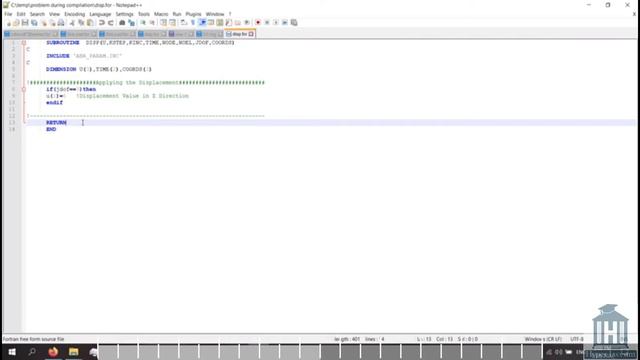Stop macro recording button
640x360 pixels.
(267, 23)
